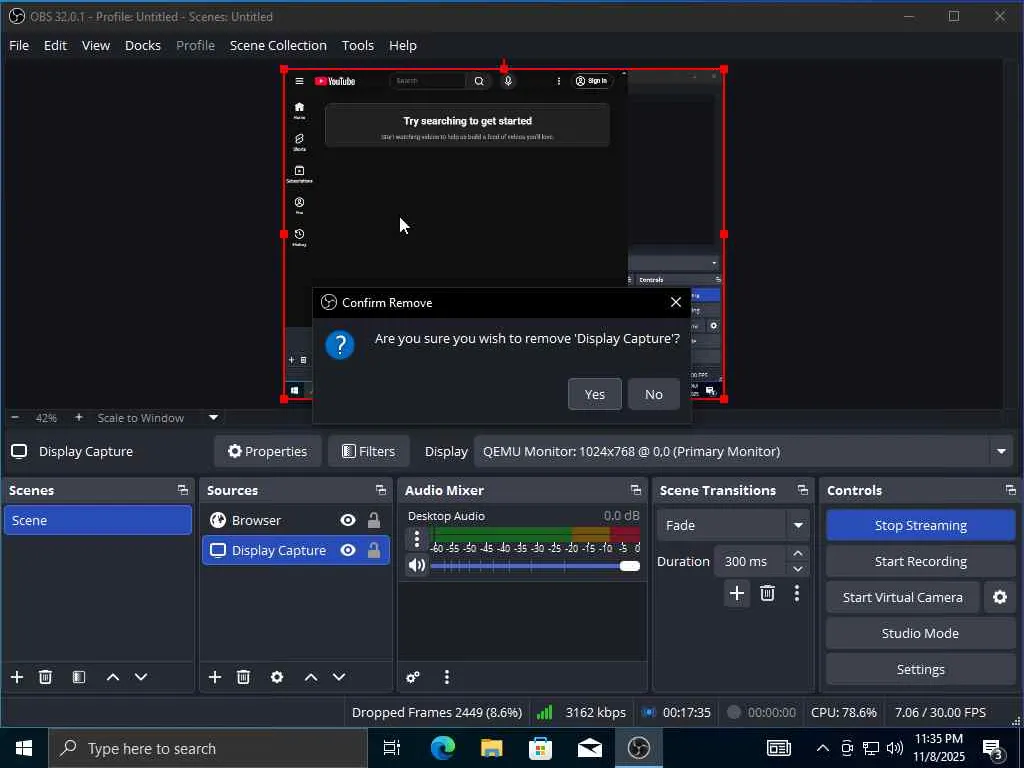Open Audio Mixer three-dot menu at bottom
The width and height of the screenshot is (1024, 768).
[447, 677]
